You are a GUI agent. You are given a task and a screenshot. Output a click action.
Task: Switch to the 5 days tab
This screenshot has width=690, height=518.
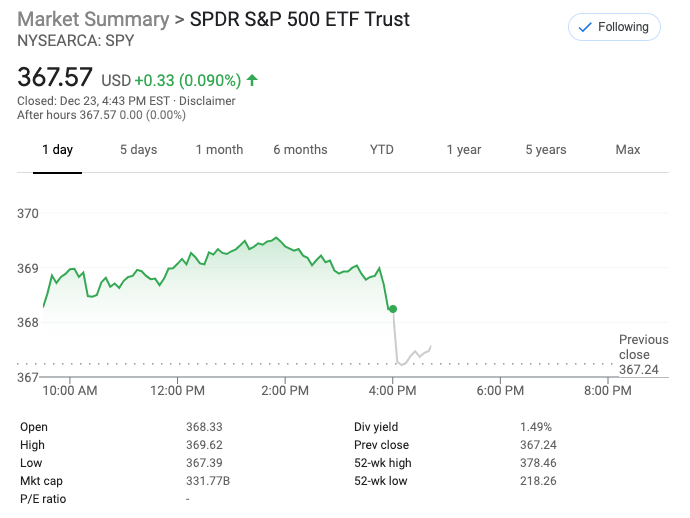click(x=138, y=150)
